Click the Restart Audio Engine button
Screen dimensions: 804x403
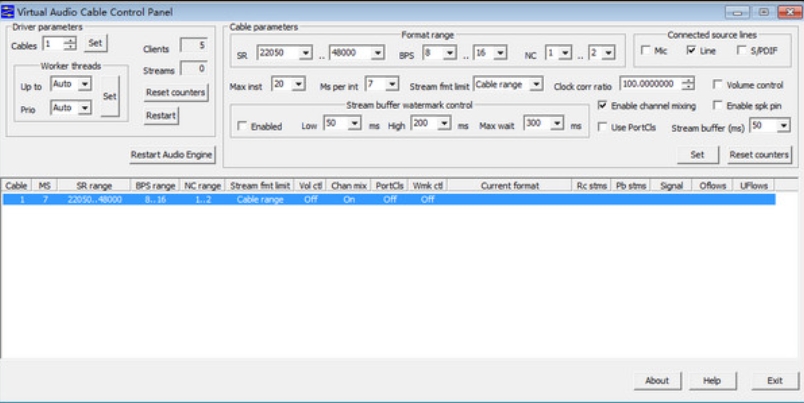coord(172,155)
